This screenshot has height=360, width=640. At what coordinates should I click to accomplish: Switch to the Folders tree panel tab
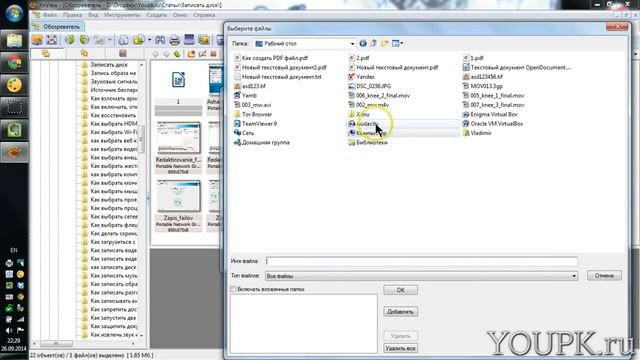pyautogui.click(x=46, y=53)
